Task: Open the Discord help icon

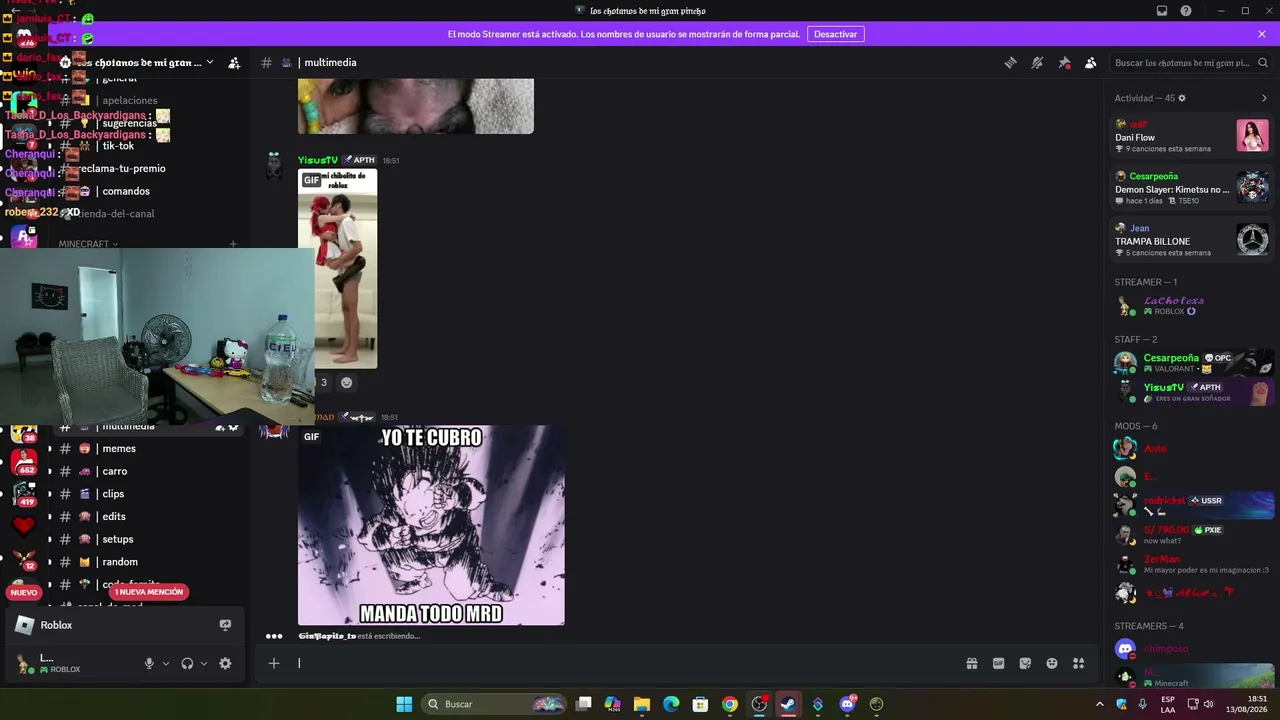Action: pos(1186,11)
